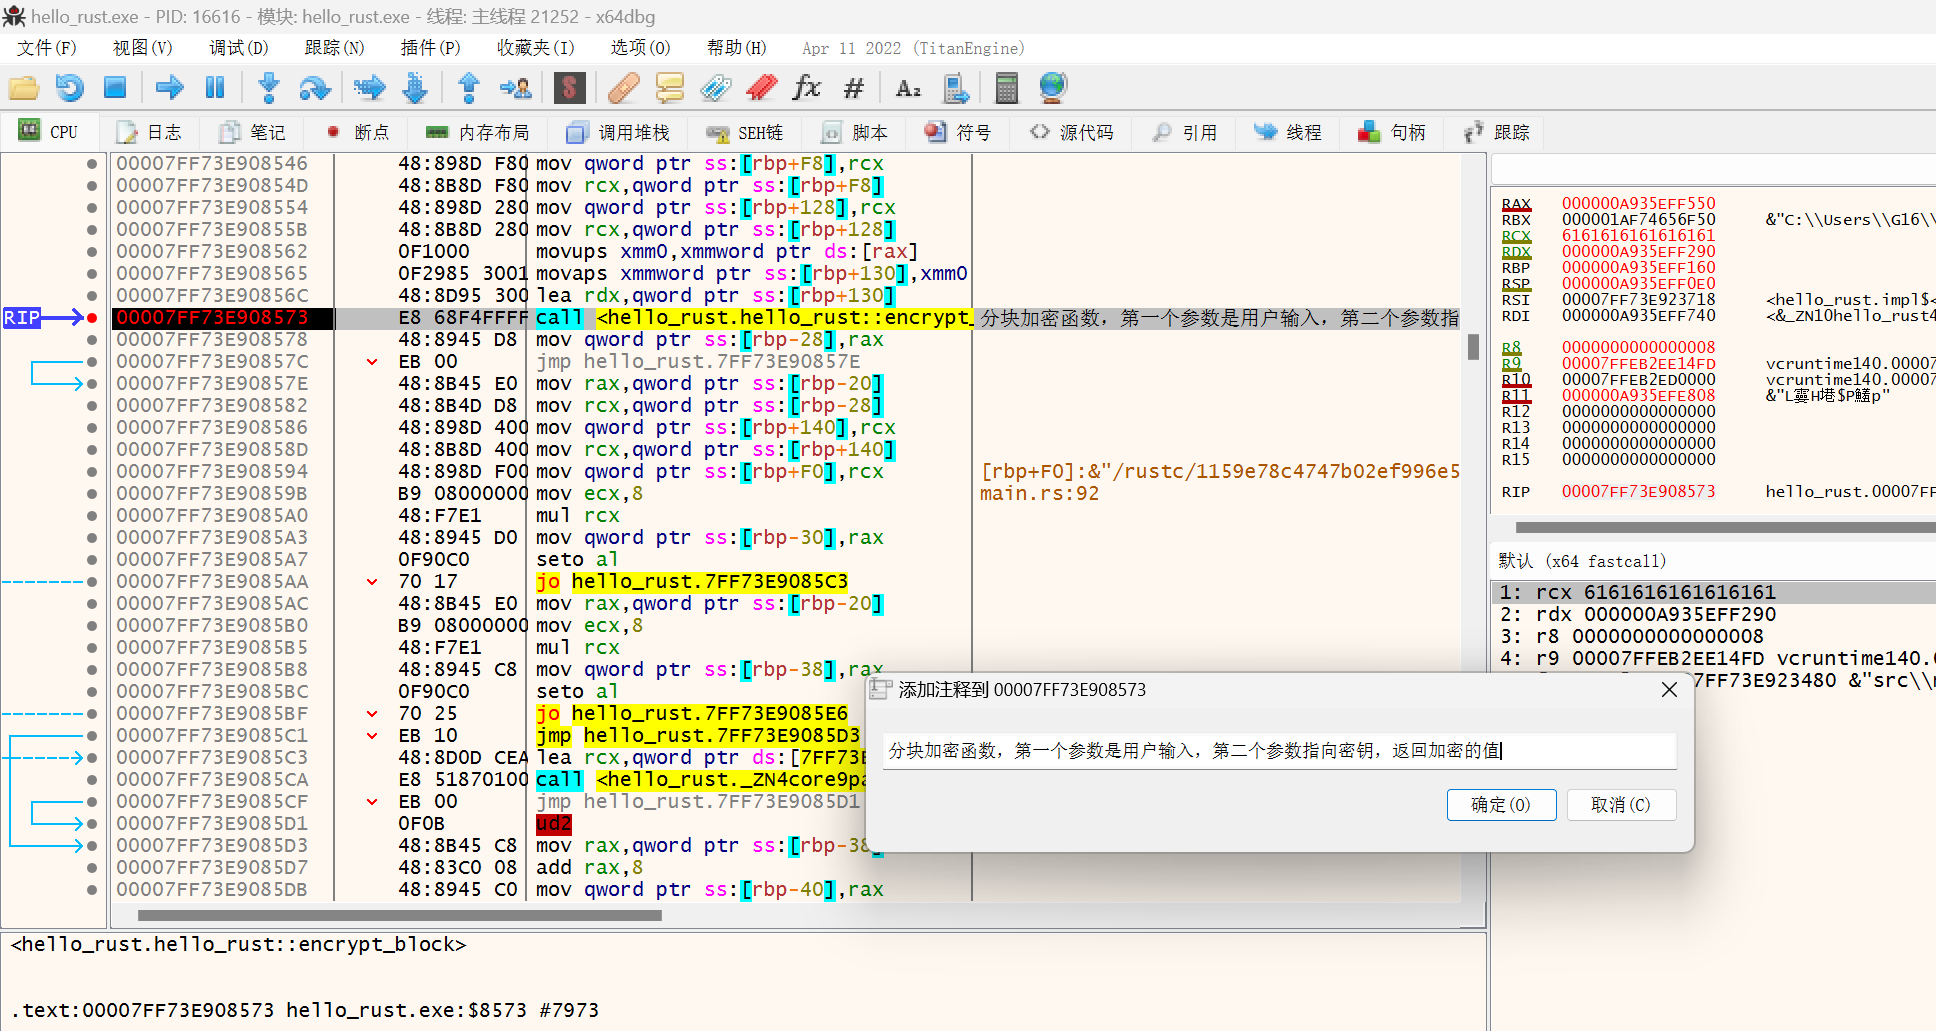
Task: Click the Open file folder icon
Action: pyautogui.click(x=23, y=88)
